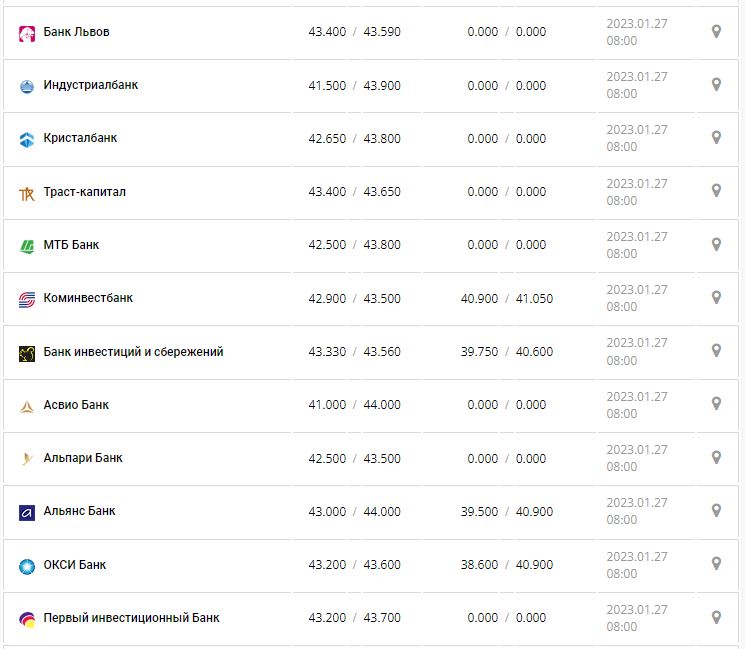Click Асвио Банк location marker

click(716, 404)
